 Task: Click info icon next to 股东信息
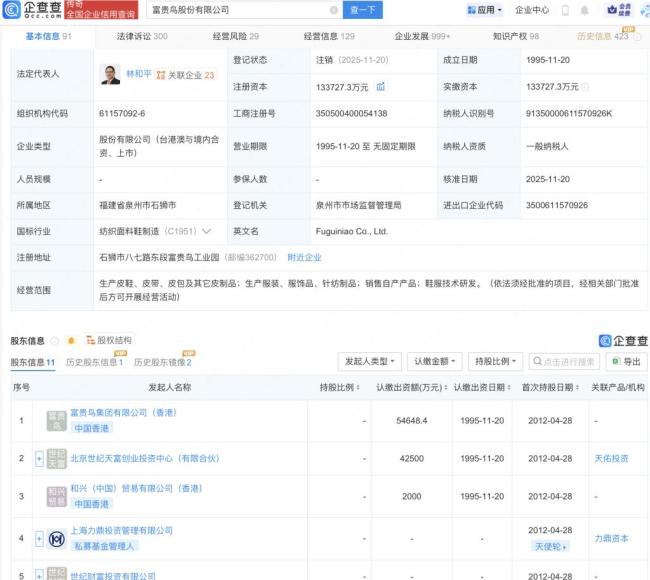tap(54, 341)
